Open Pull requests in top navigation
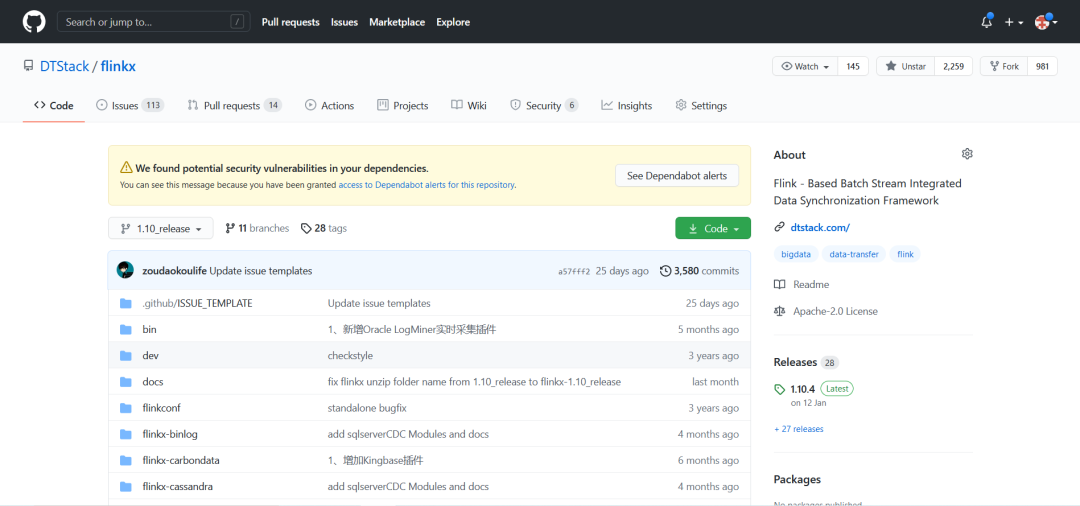The width and height of the screenshot is (1080, 506). [291, 22]
